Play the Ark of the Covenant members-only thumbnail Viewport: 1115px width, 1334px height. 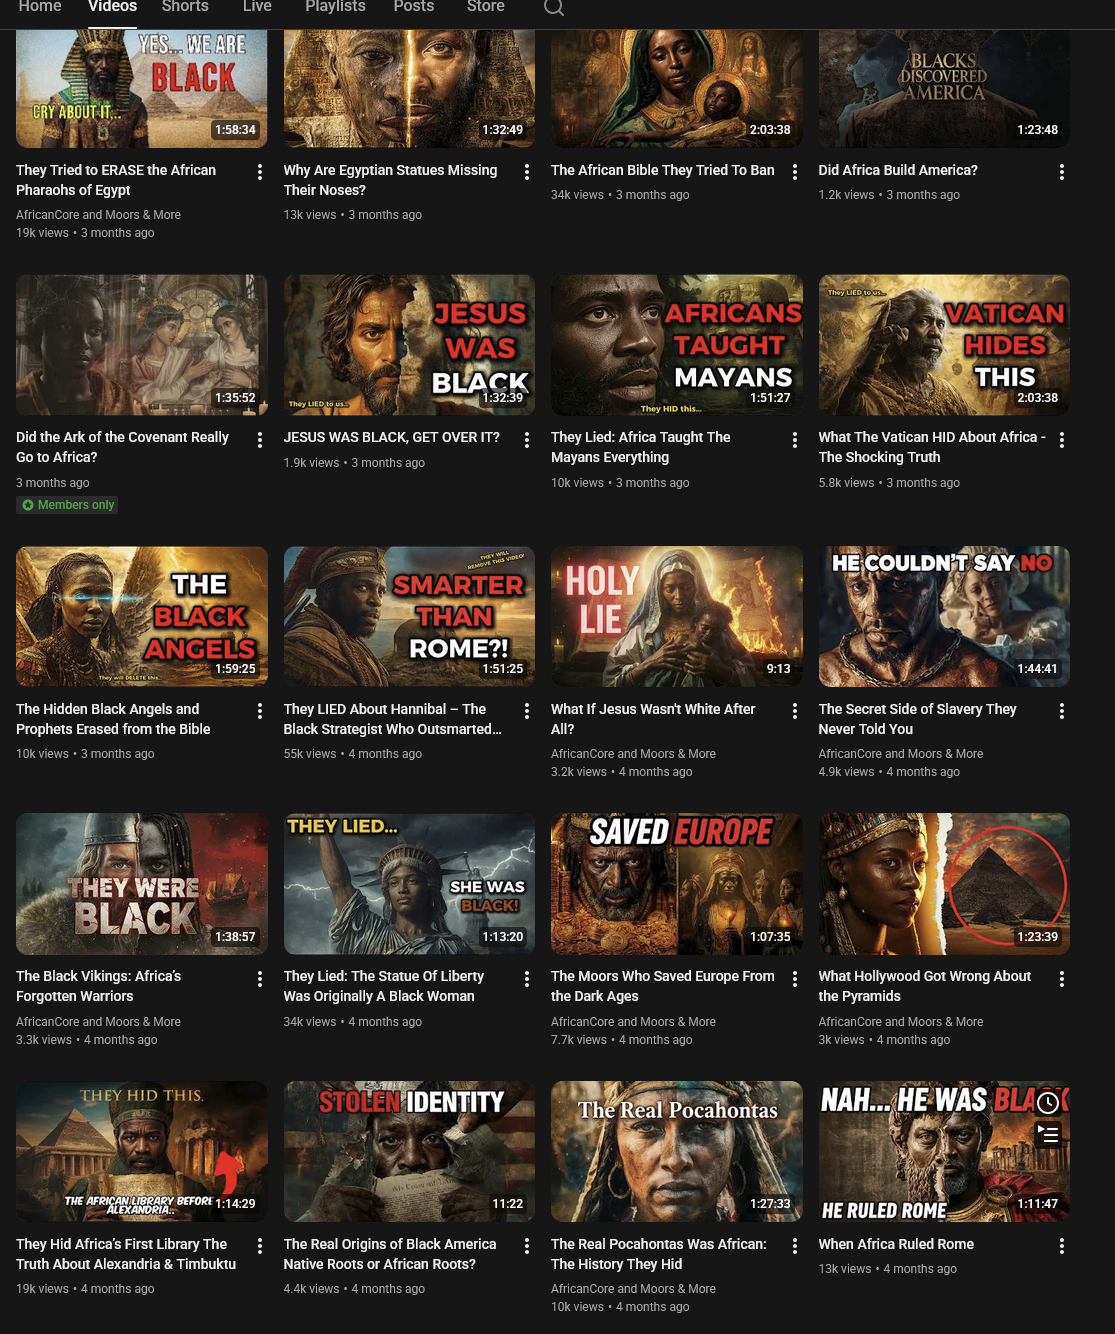[142, 345]
